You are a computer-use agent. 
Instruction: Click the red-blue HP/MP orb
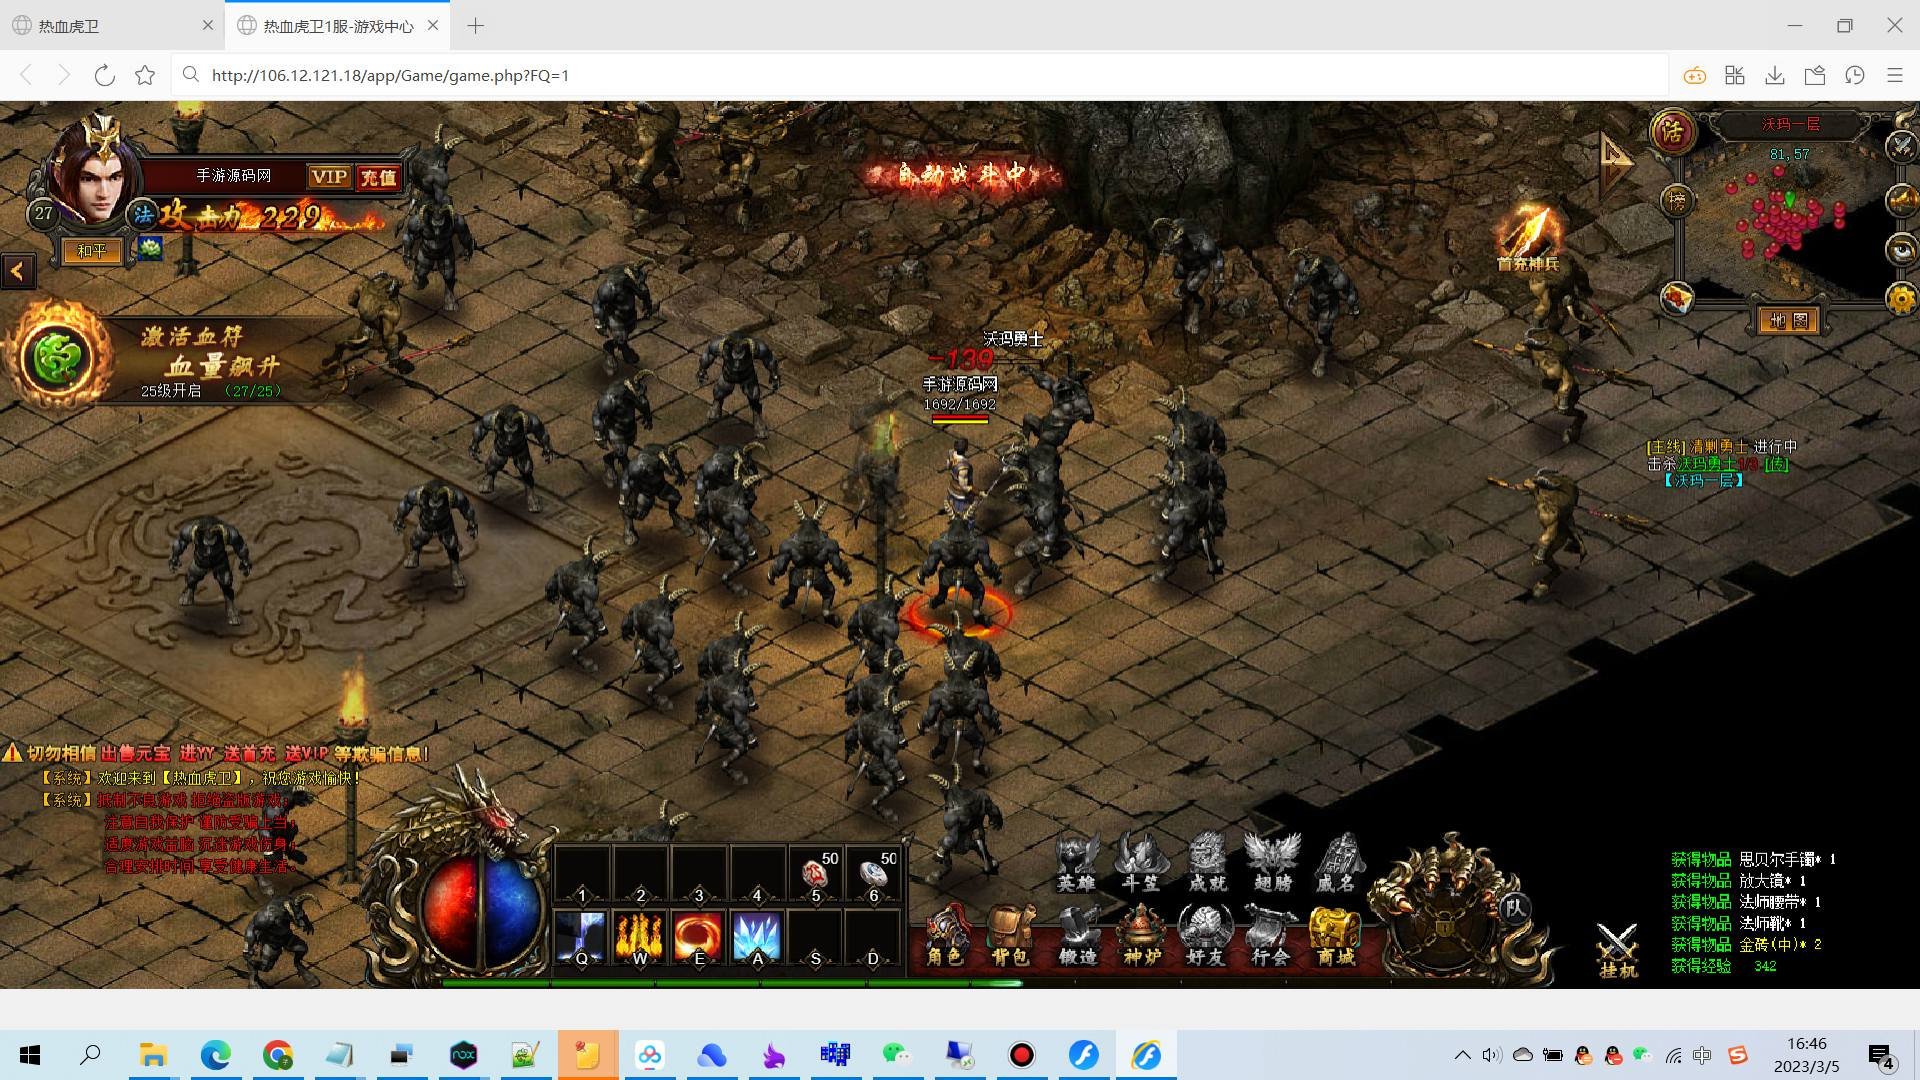[483, 908]
